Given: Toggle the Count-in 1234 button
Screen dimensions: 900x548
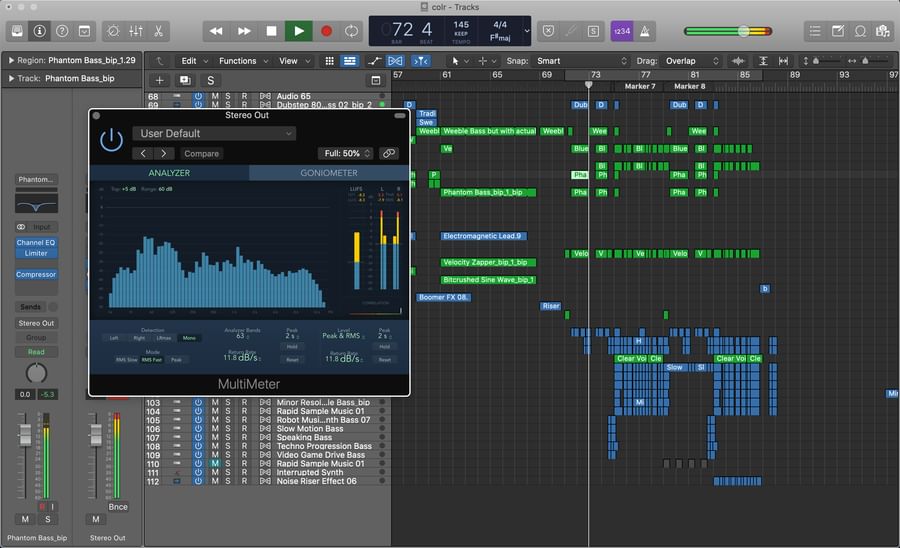Looking at the screenshot, I should (x=622, y=31).
